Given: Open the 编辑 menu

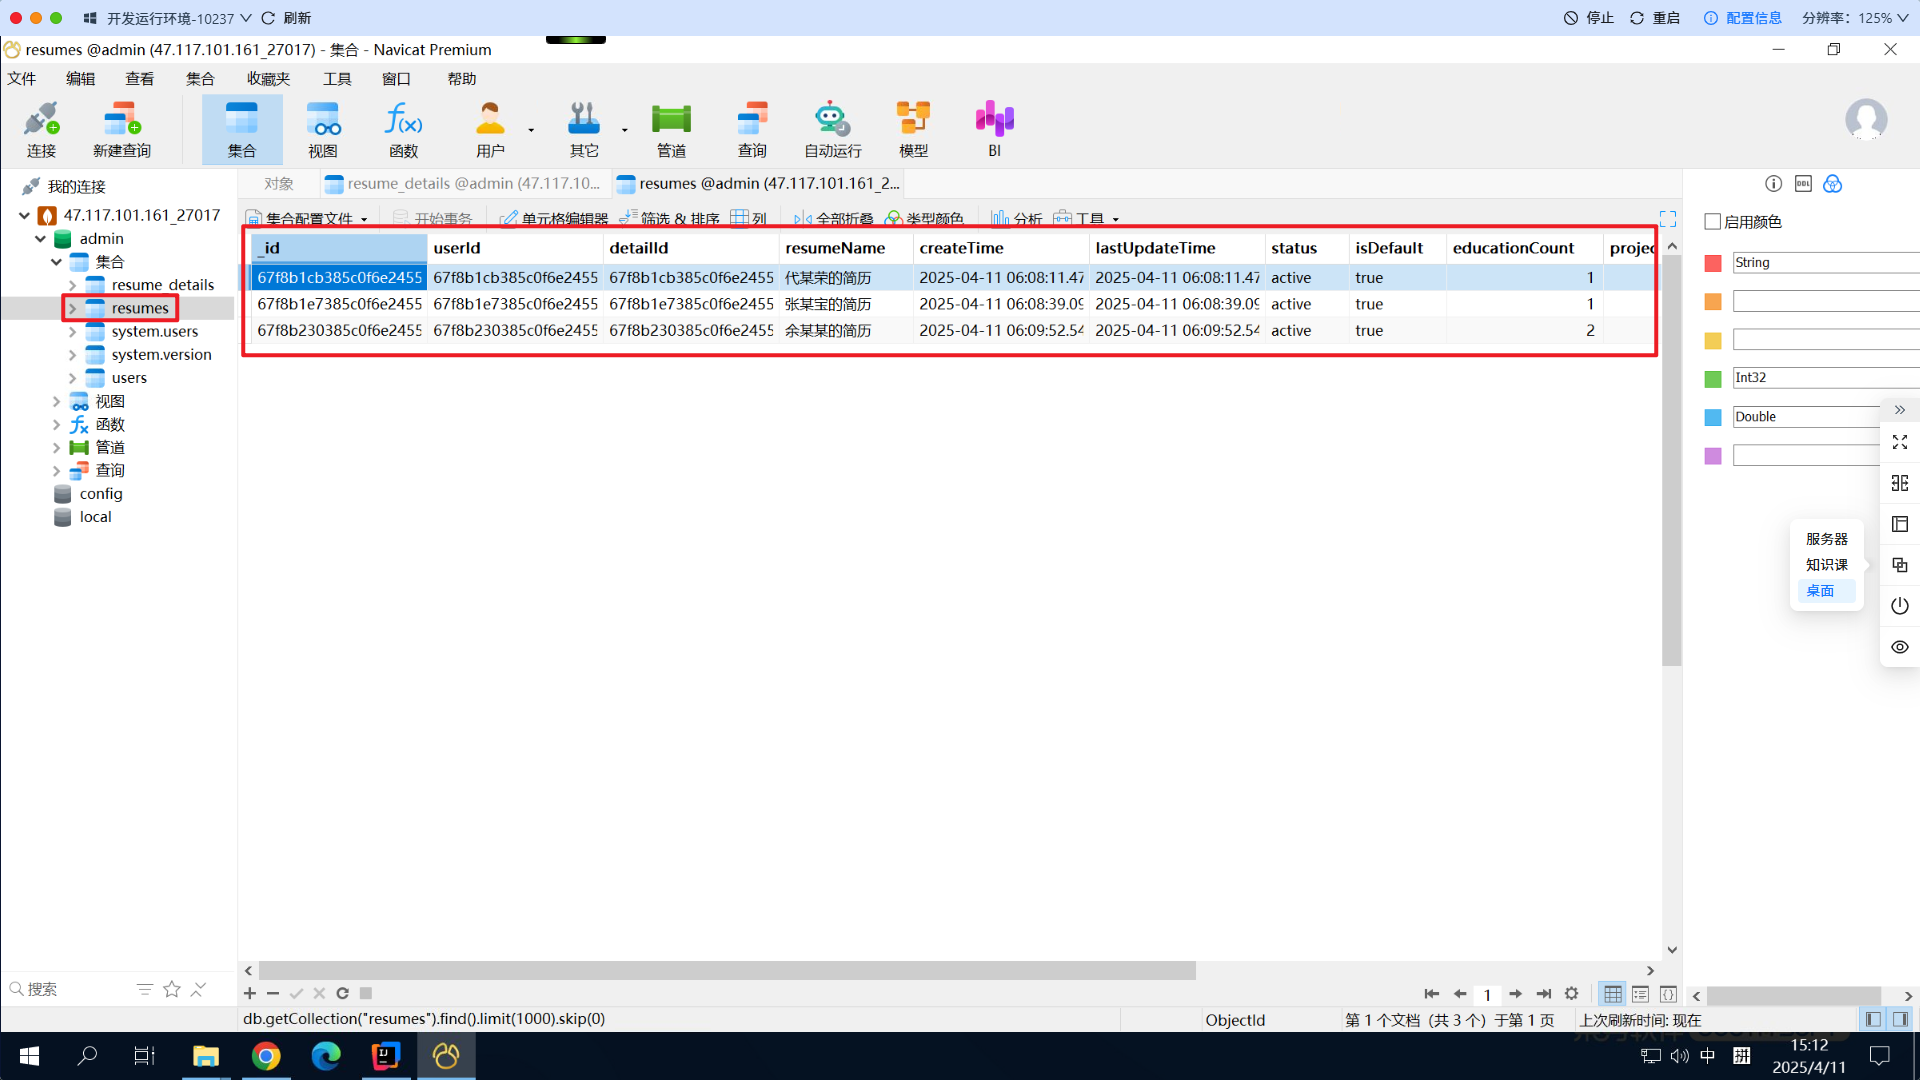Looking at the screenshot, I should pos(80,79).
